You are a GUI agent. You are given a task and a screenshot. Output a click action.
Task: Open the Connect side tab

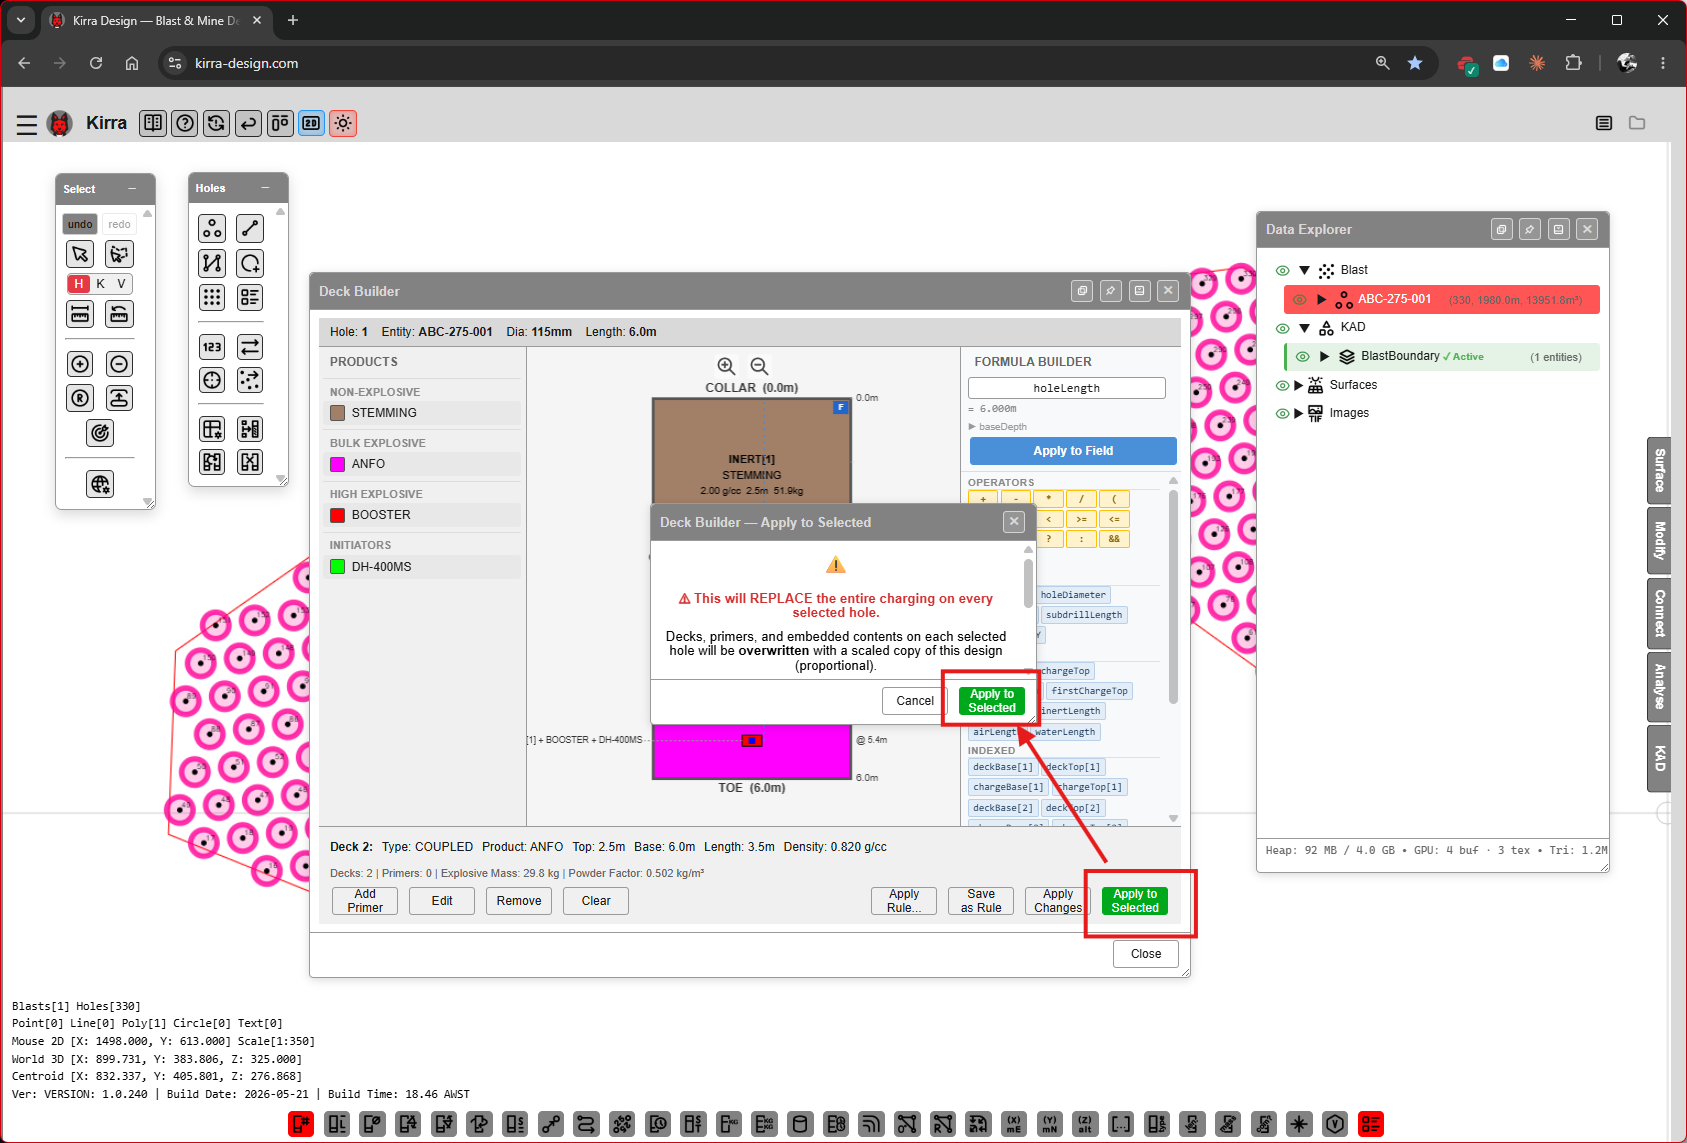[1659, 613]
